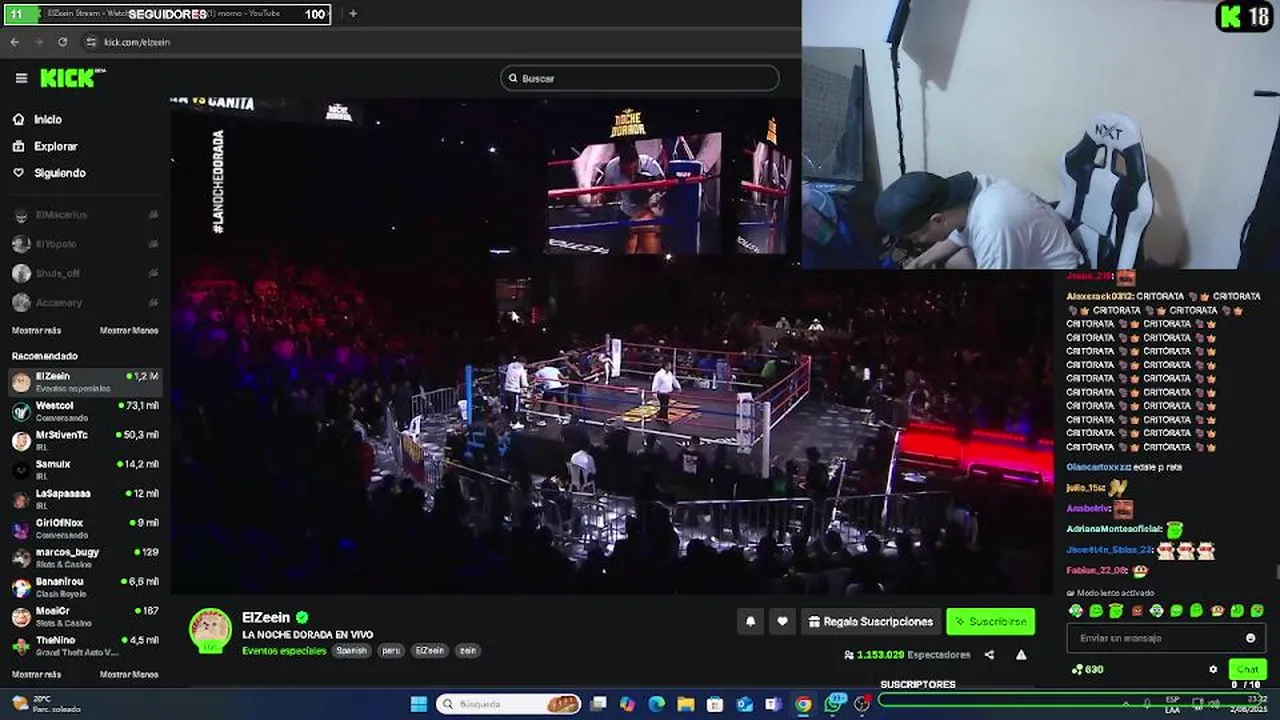The image size is (1280, 720).
Task: Open followed channel Accanary
Action: pos(85,302)
